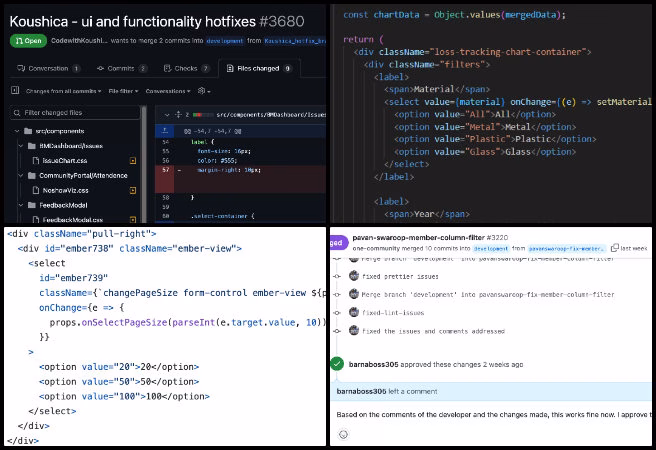The image size is (656, 450).
Task: Open the 'fixed-lint-issues' commit
Action: tap(393, 313)
